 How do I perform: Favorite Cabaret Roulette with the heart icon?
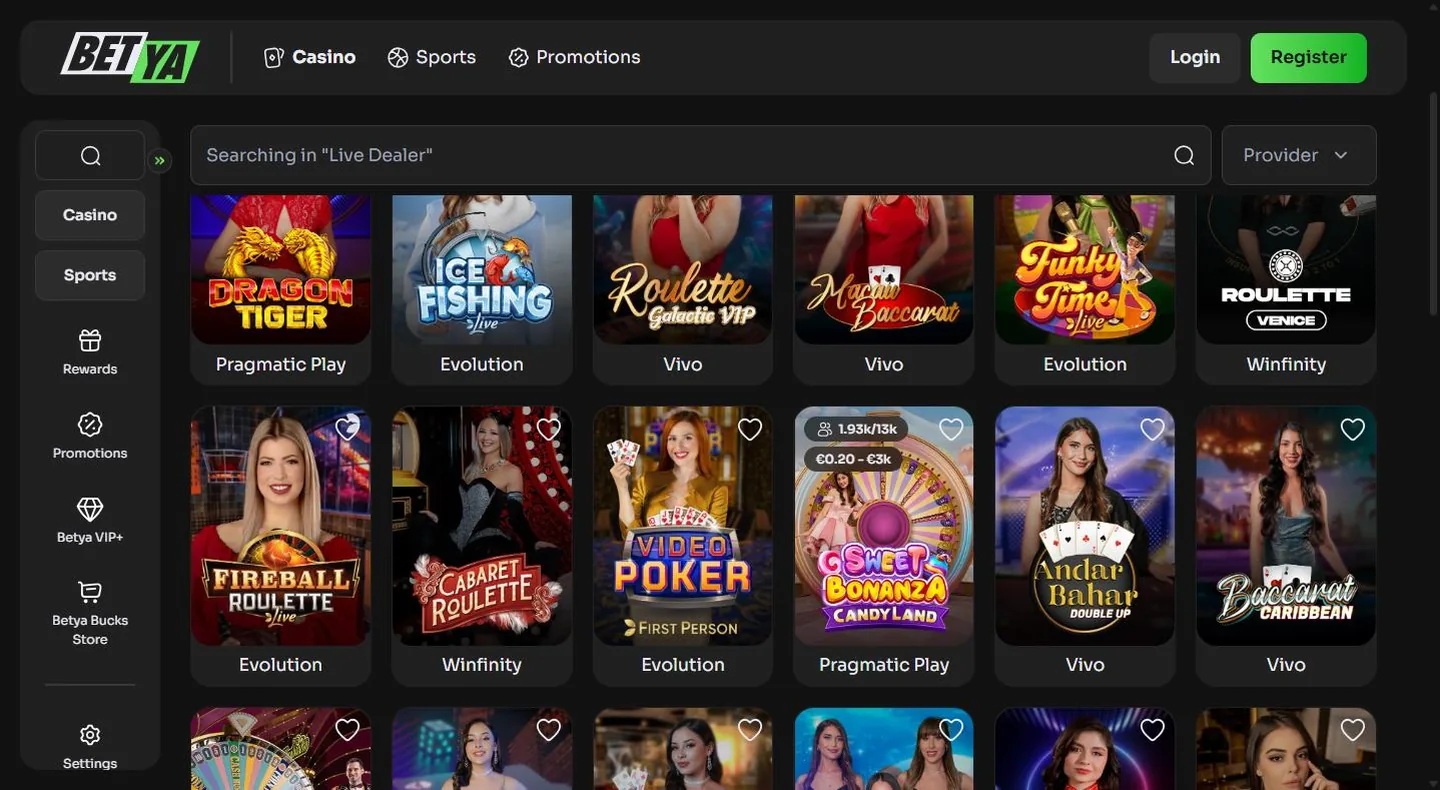click(x=549, y=429)
